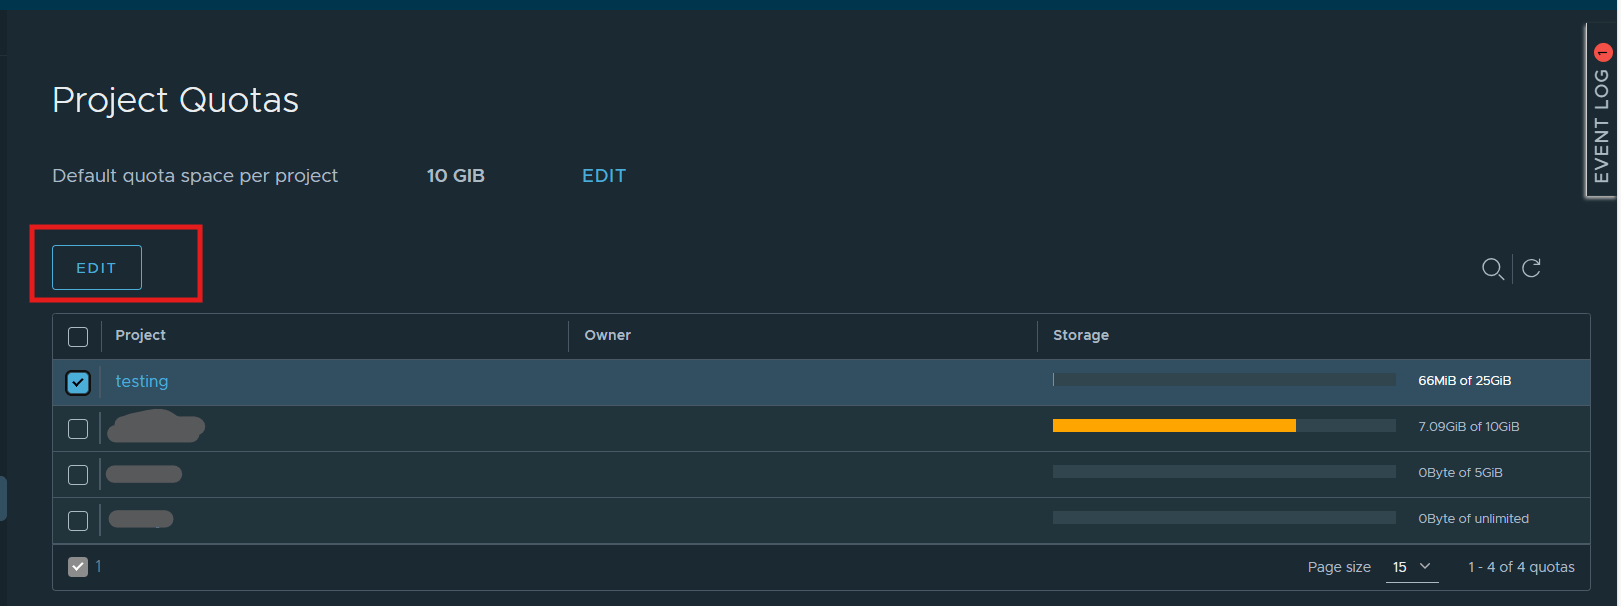Toggle the select-all checkbox in header
1621x606 pixels.
78,337
